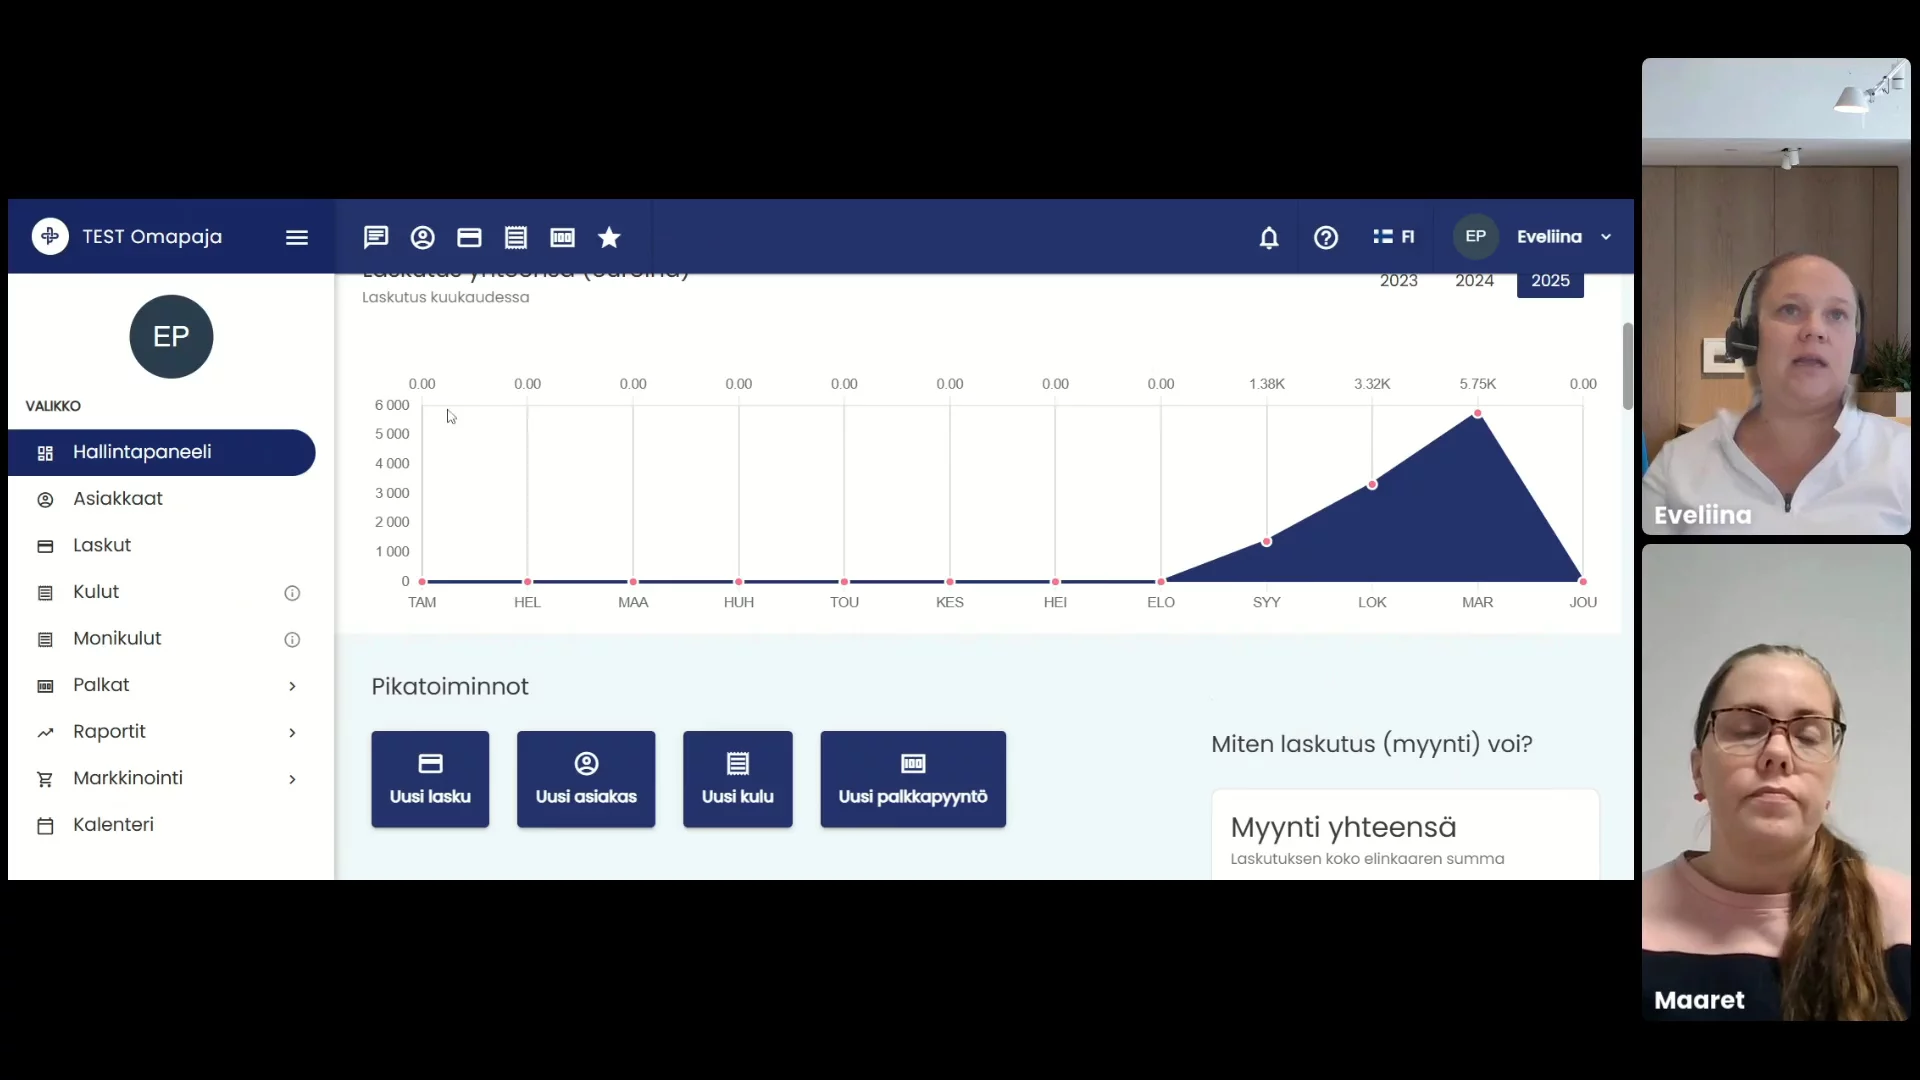Expand the Palkat submenu

(x=292, y=686)
